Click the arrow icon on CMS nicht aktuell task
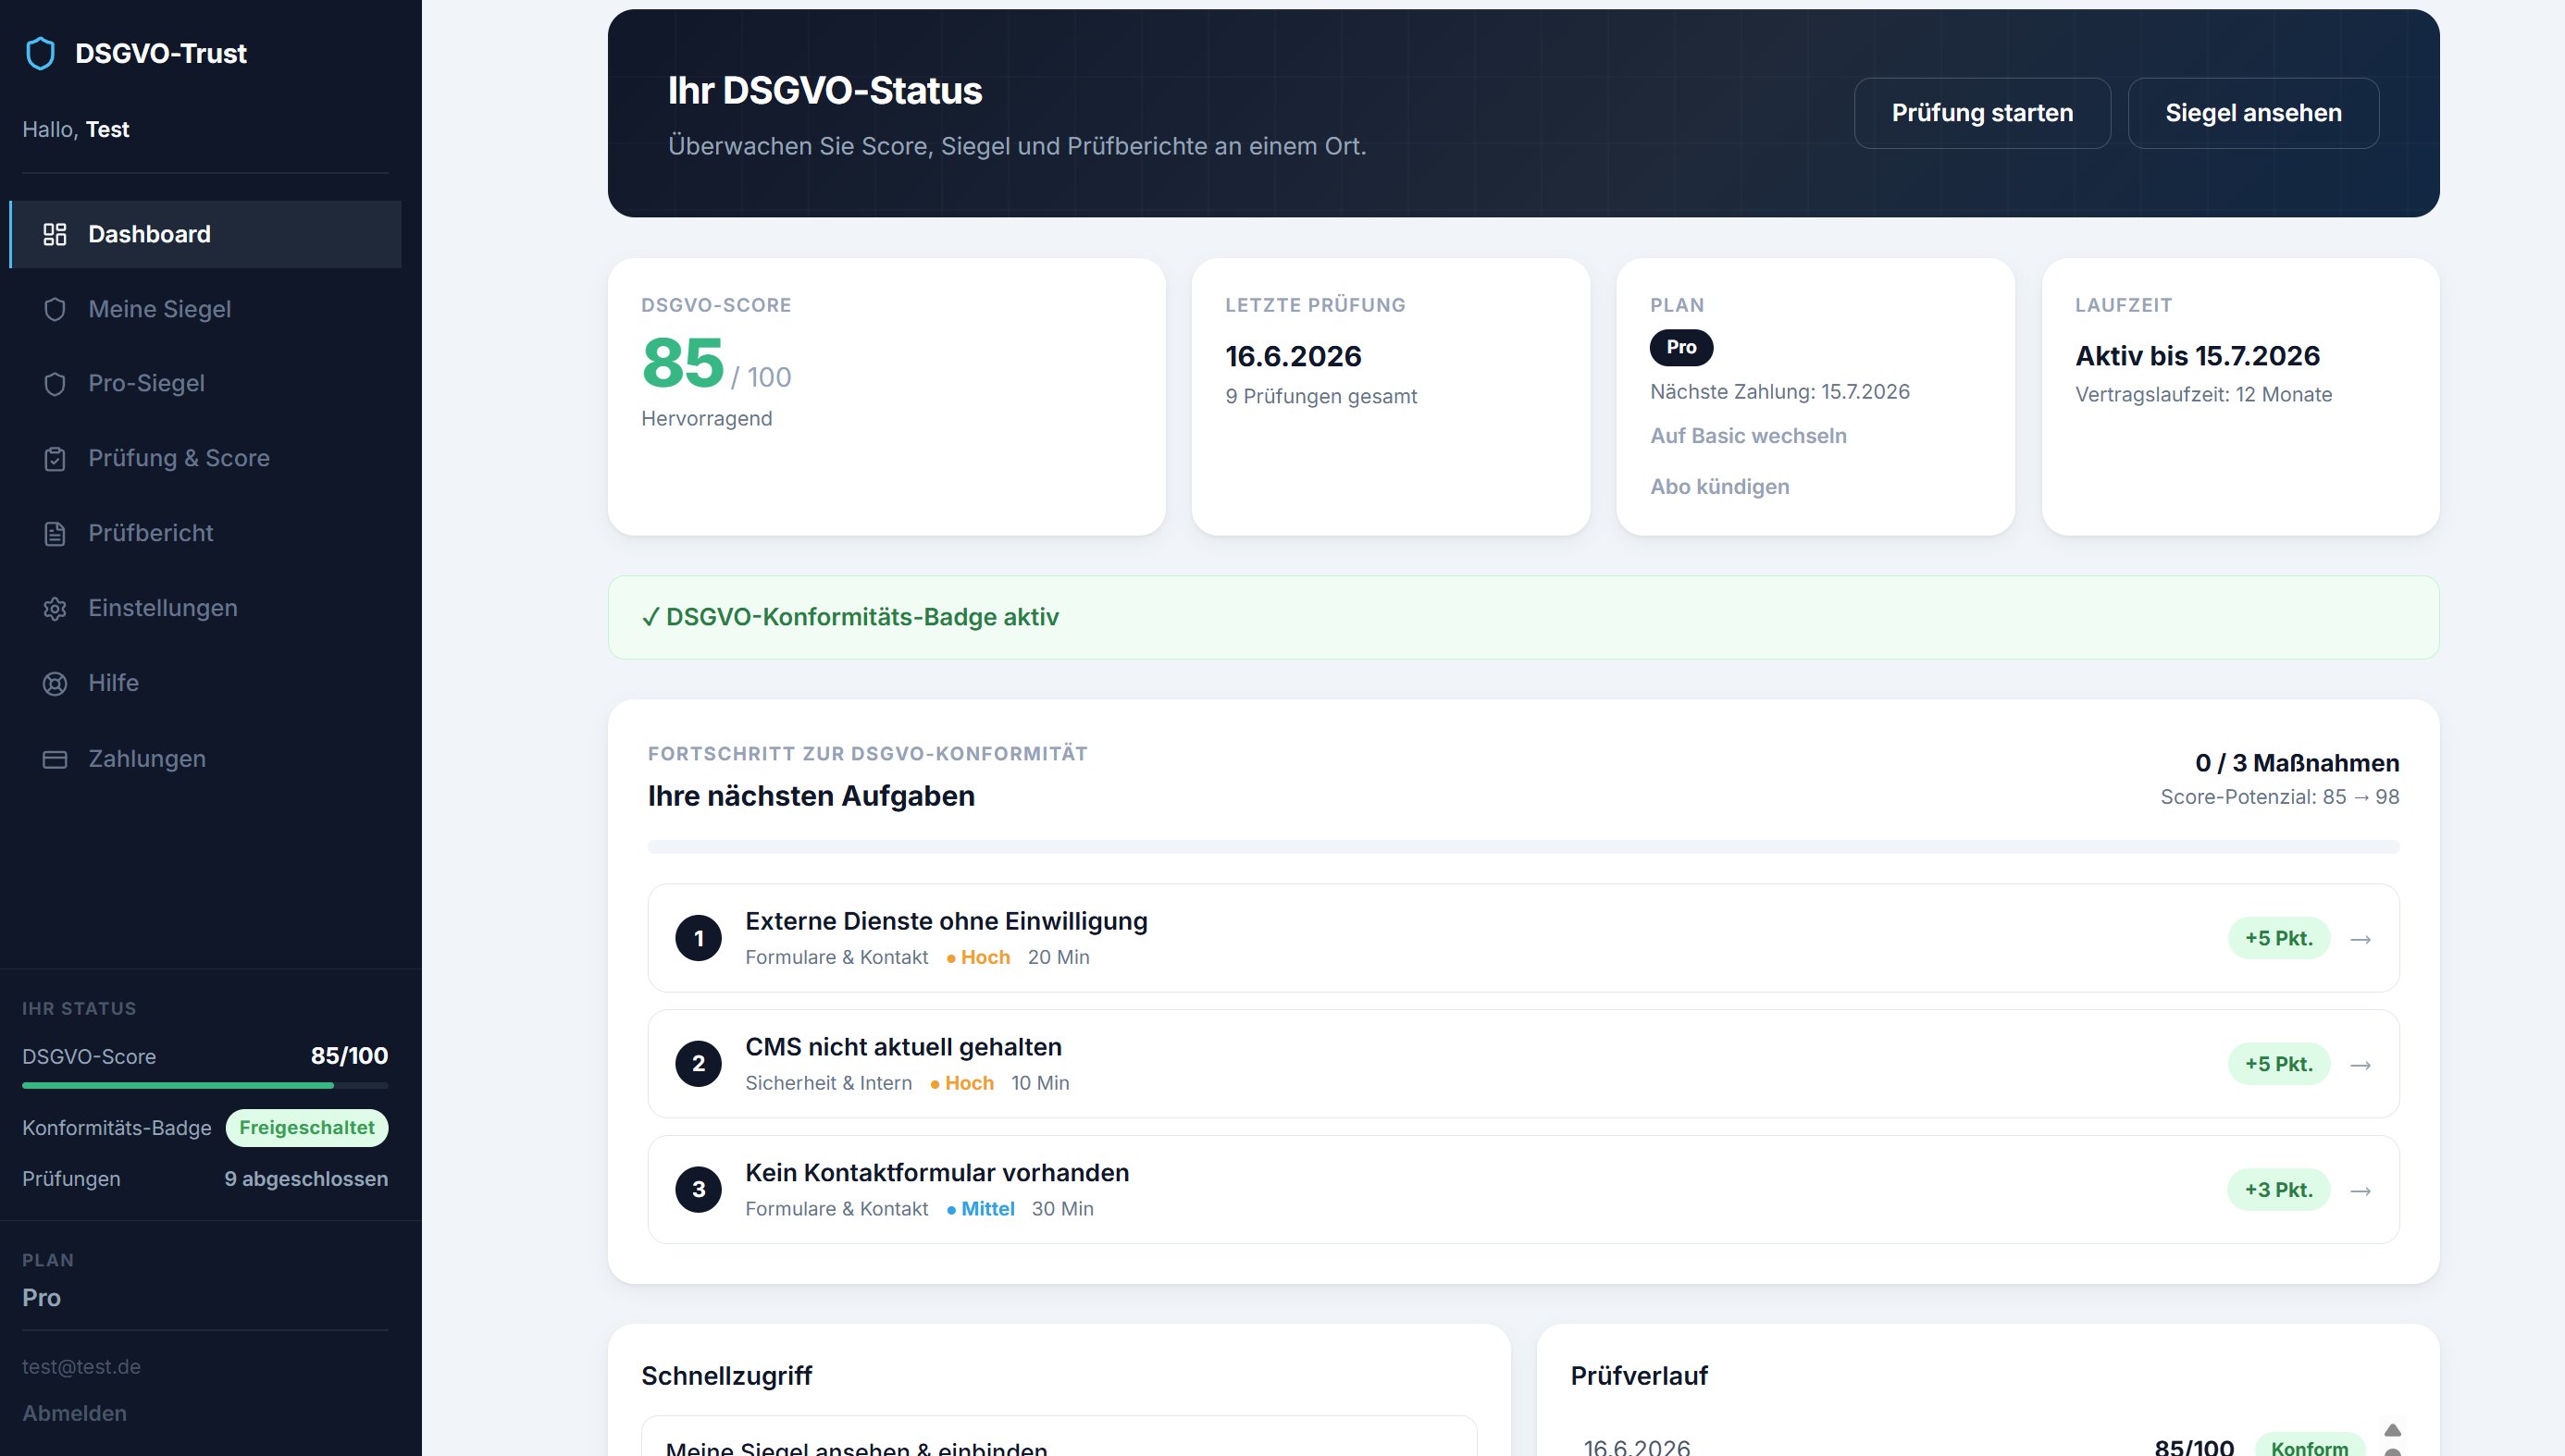The width and height of the screenshot is (2565, 1456). (2361, 1065)
